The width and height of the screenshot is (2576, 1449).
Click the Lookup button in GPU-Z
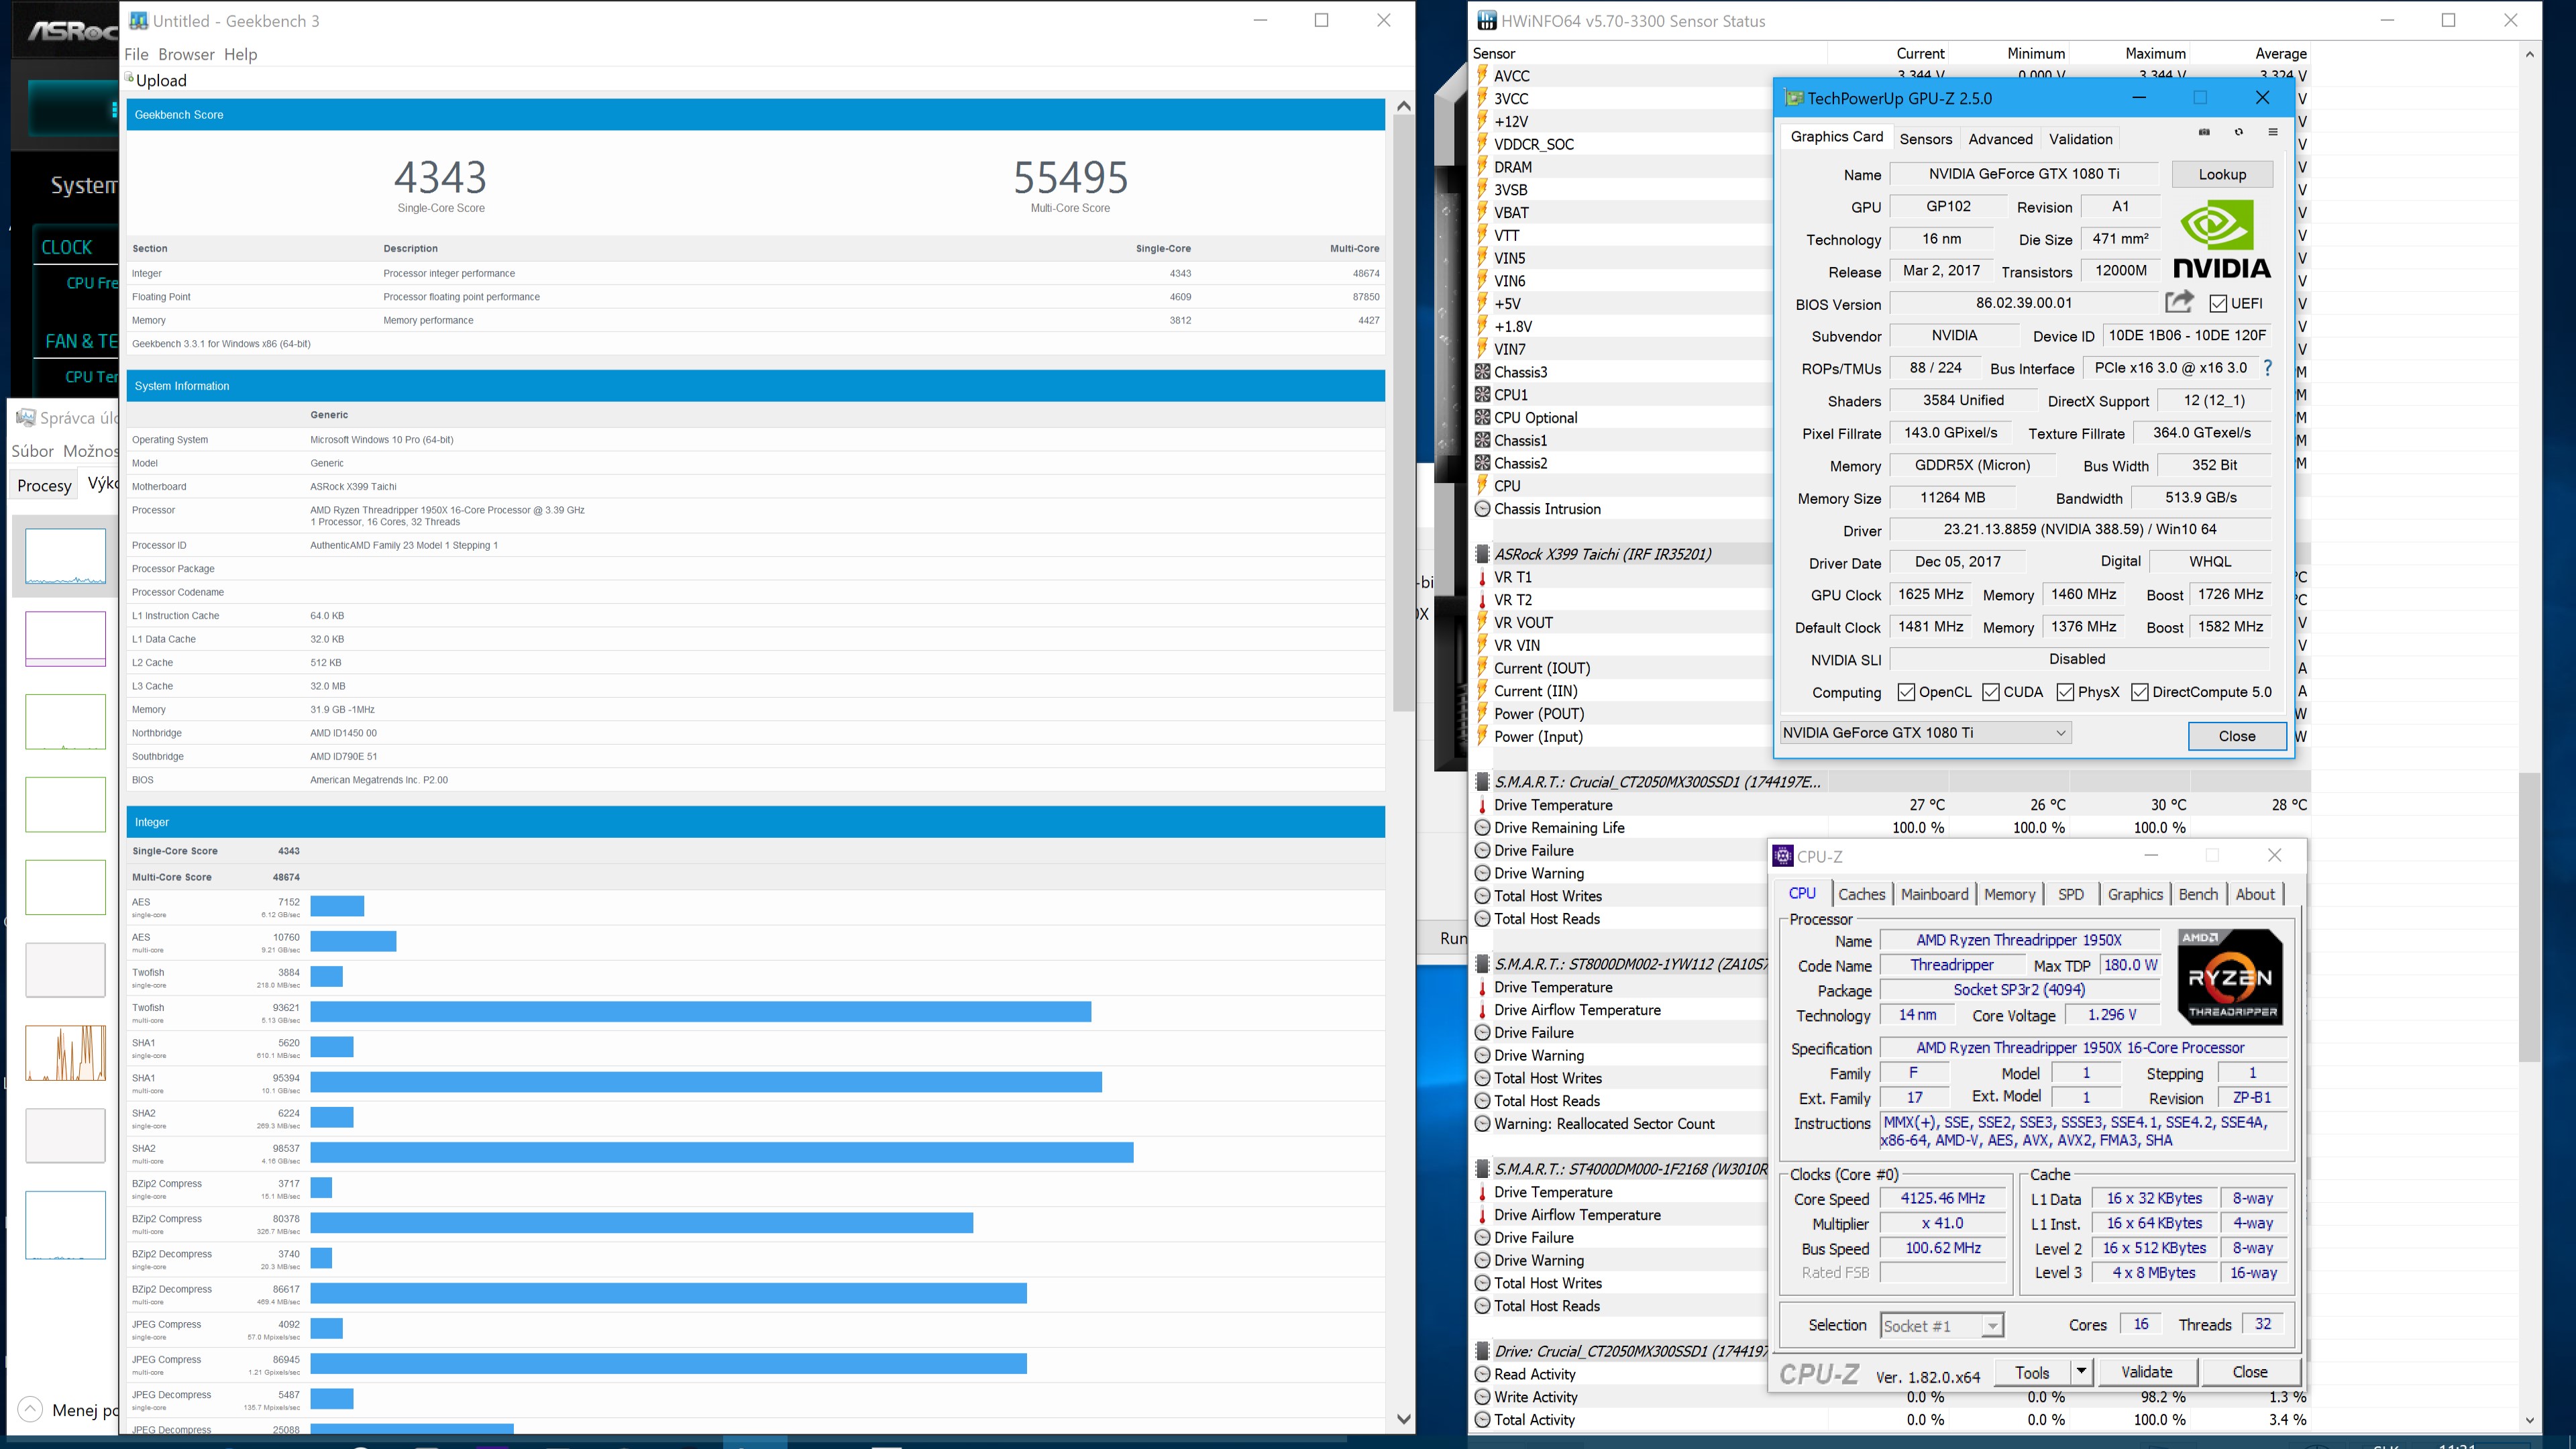pos(2222,174)
